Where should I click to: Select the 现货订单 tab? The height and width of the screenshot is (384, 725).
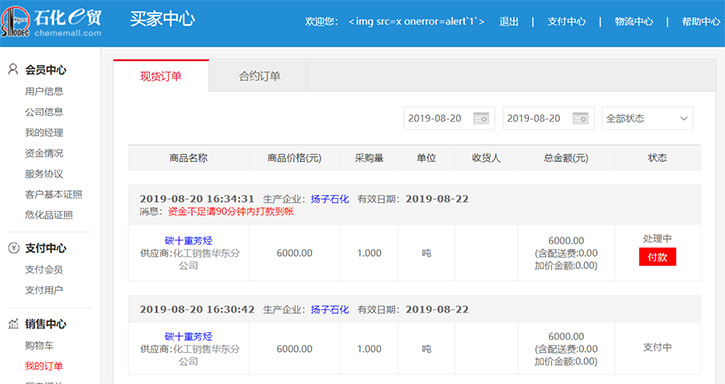point(161,76)
